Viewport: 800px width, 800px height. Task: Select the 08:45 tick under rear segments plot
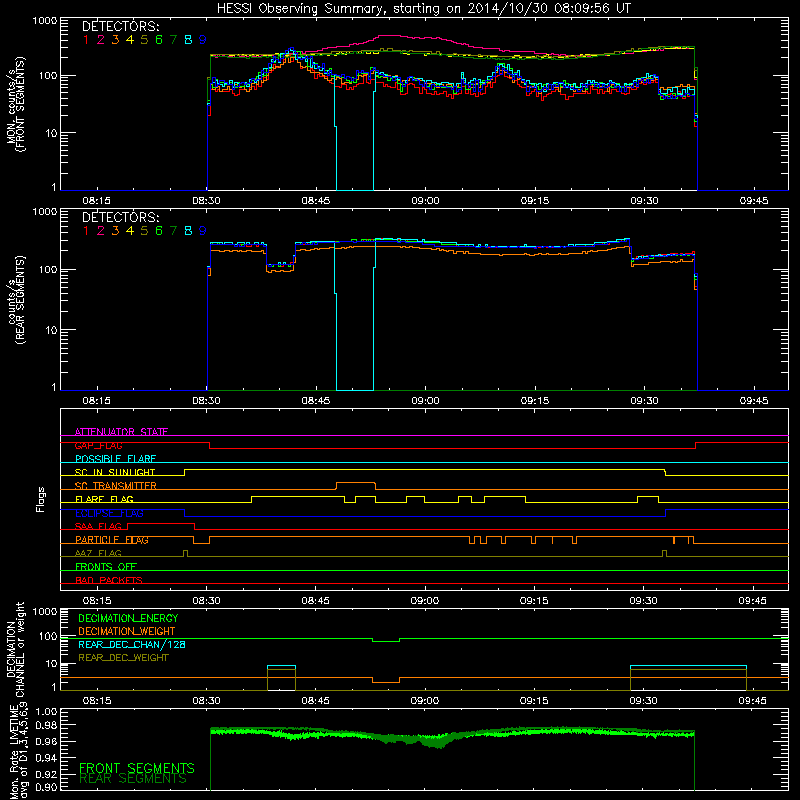point(316,401)
